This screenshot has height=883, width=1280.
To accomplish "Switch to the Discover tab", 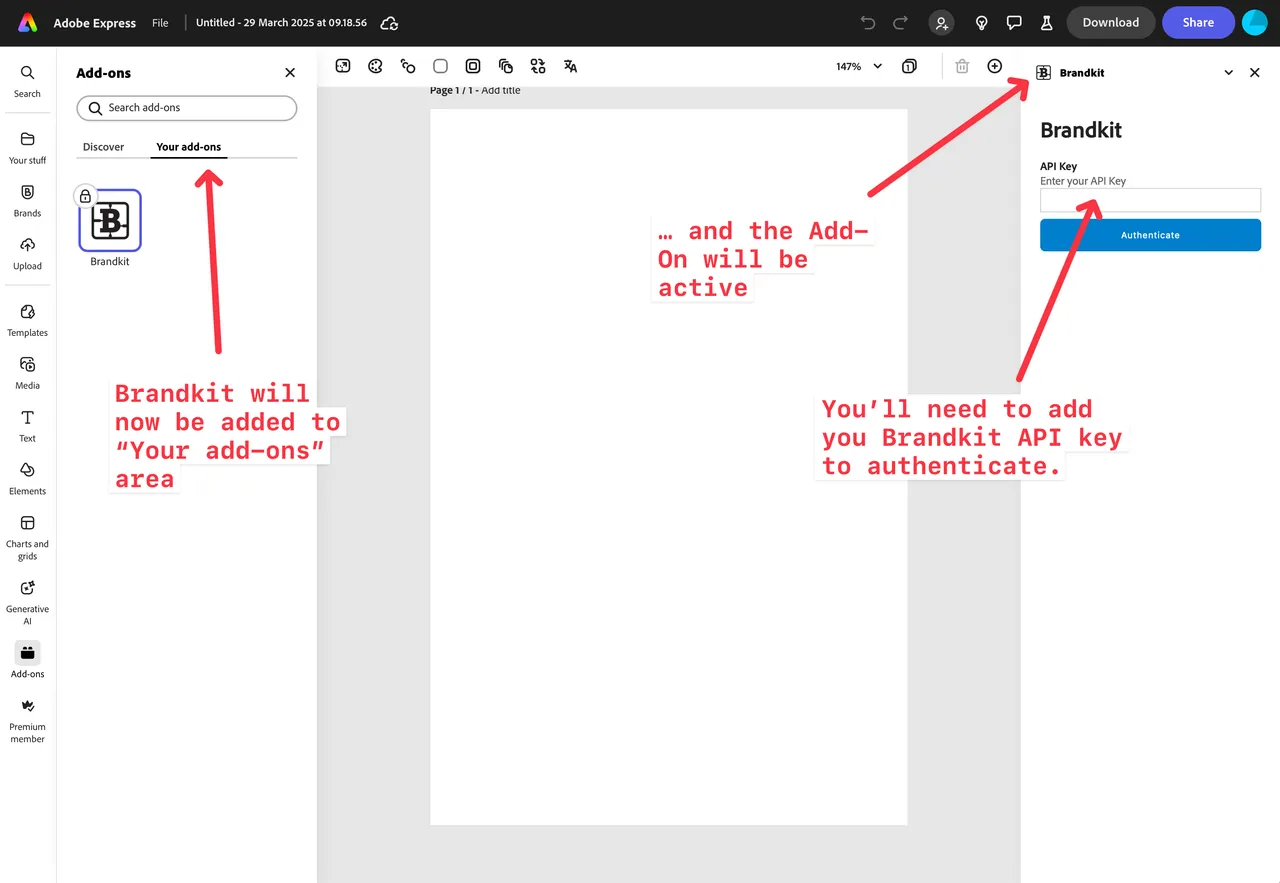I will pos(103,147).
